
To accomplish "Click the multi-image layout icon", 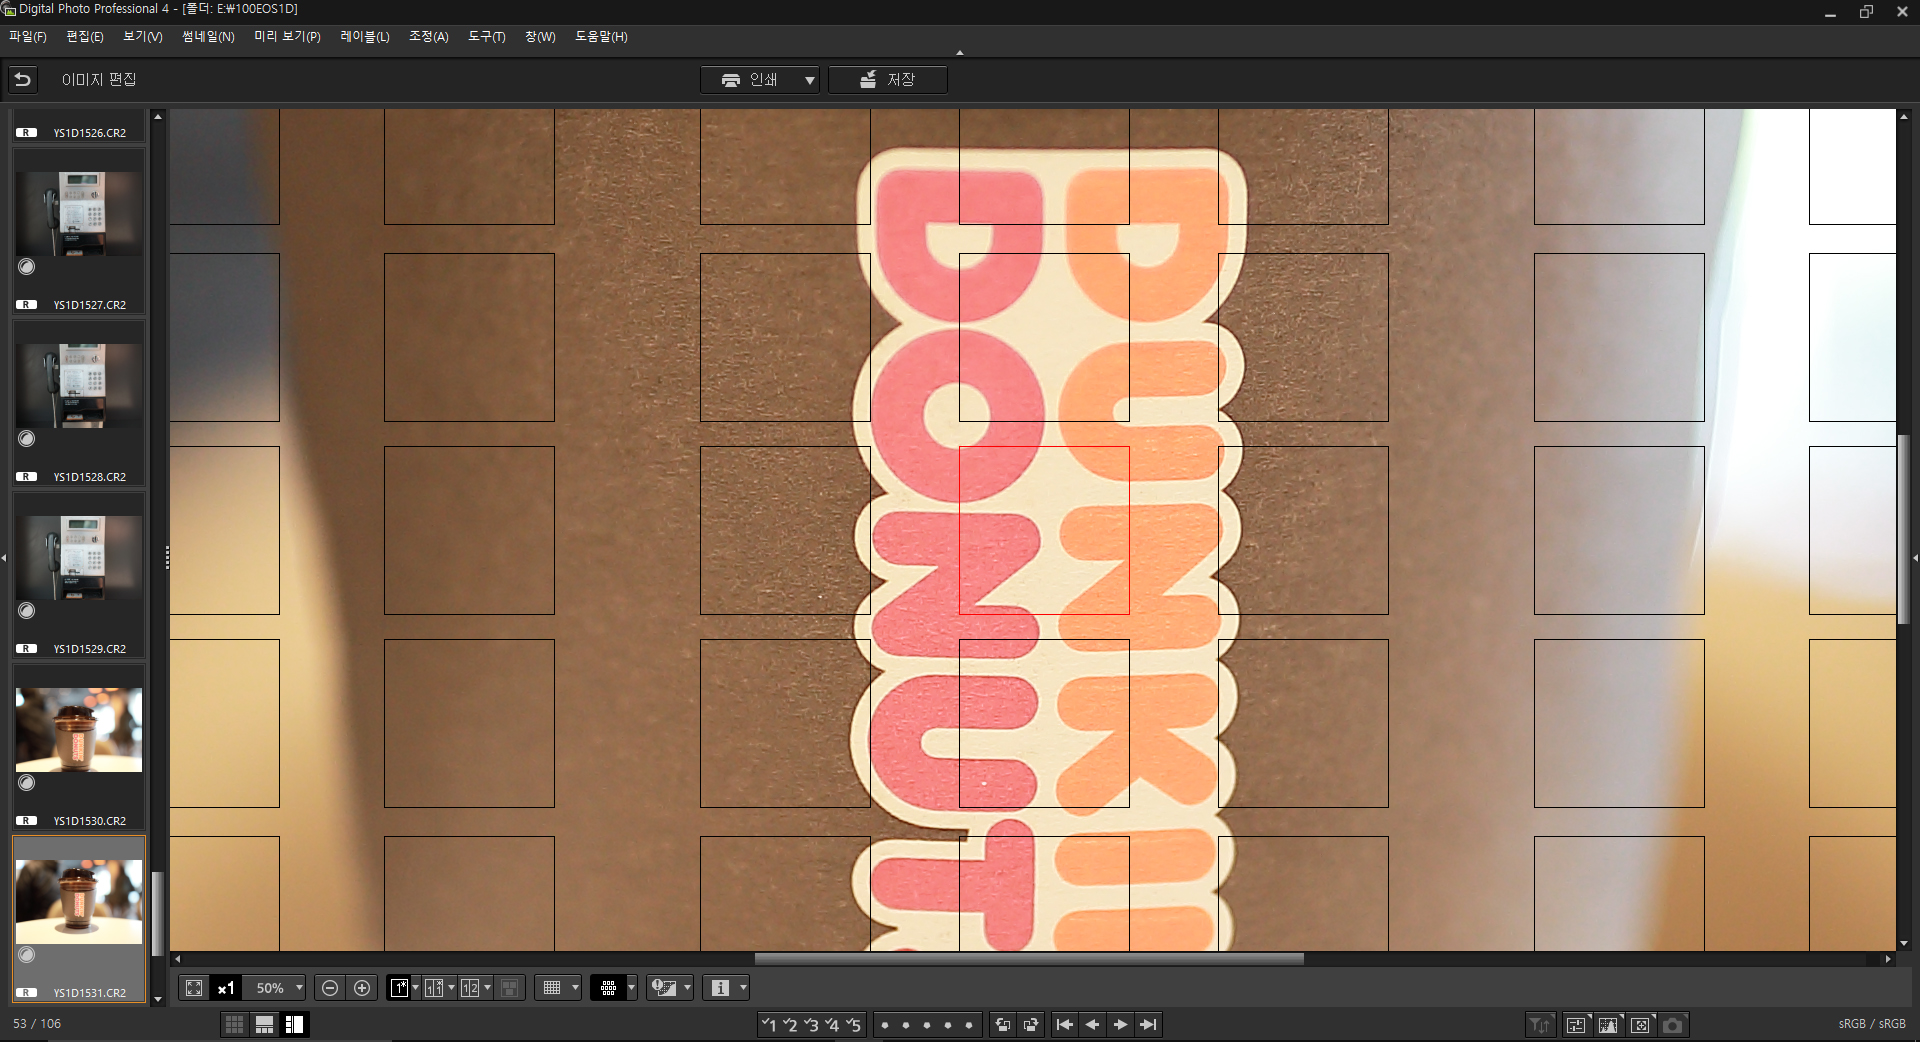I will (x=510, y=988).
